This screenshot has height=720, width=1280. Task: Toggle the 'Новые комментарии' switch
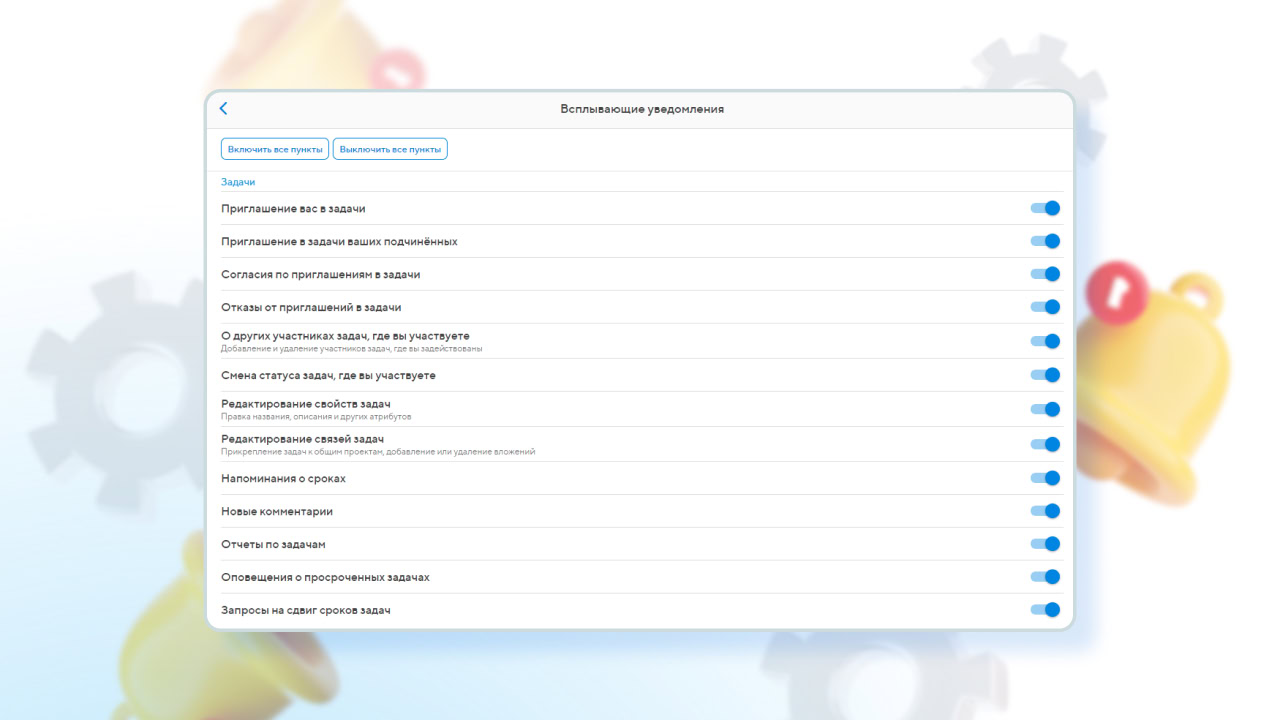pyautogui.click(x=1045, y=511)
